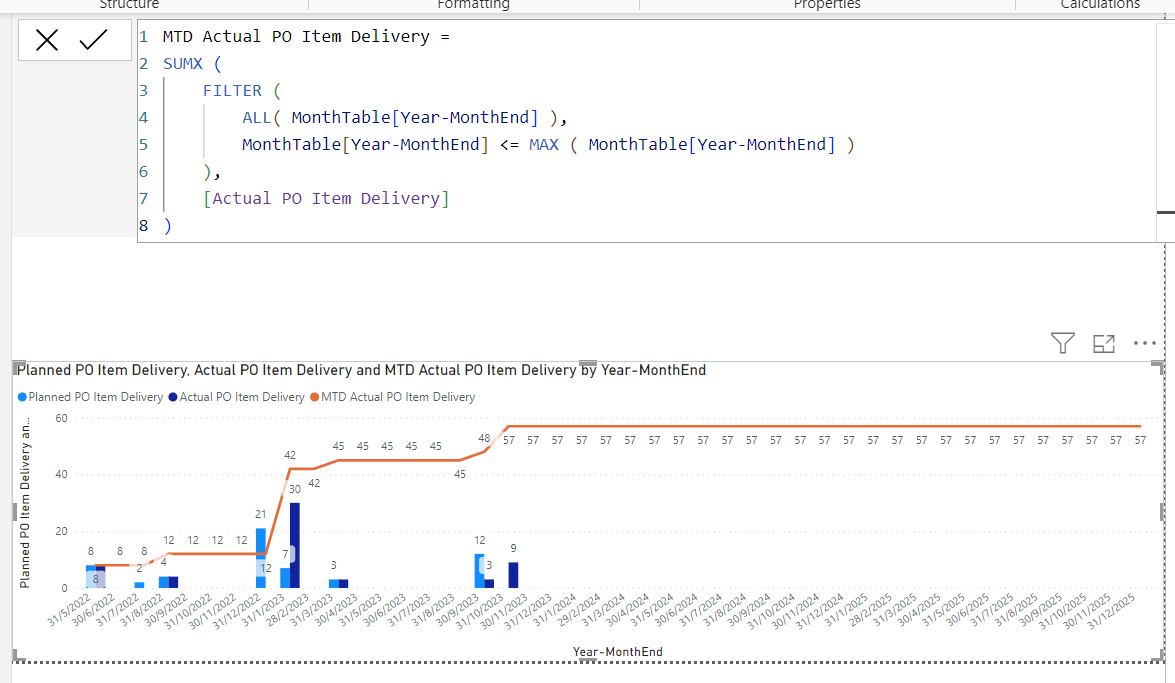The image size is (1175, 683).
Task: Click the chart title text
Action: (x=361, y=370)
